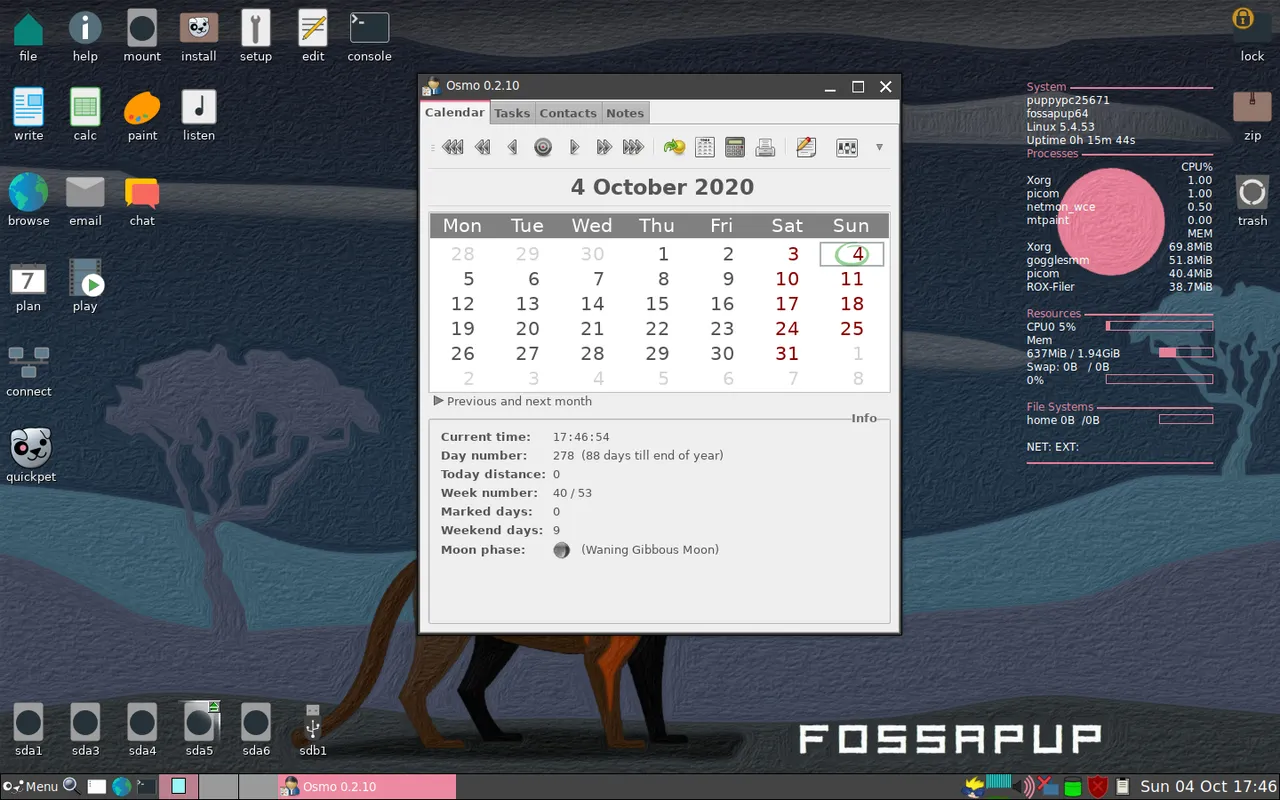1280x800 pixels.
Task: Open the taskbar Menu button
Action: [x=31, y=786]
